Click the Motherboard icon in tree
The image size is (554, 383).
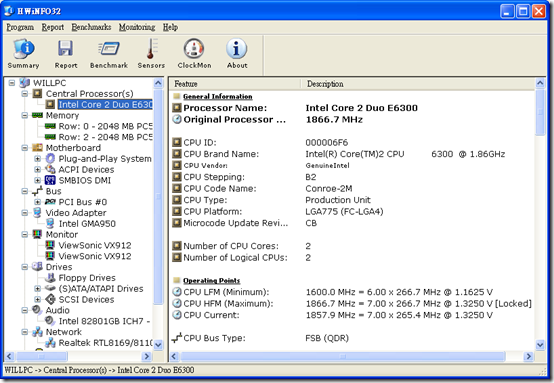37,148
